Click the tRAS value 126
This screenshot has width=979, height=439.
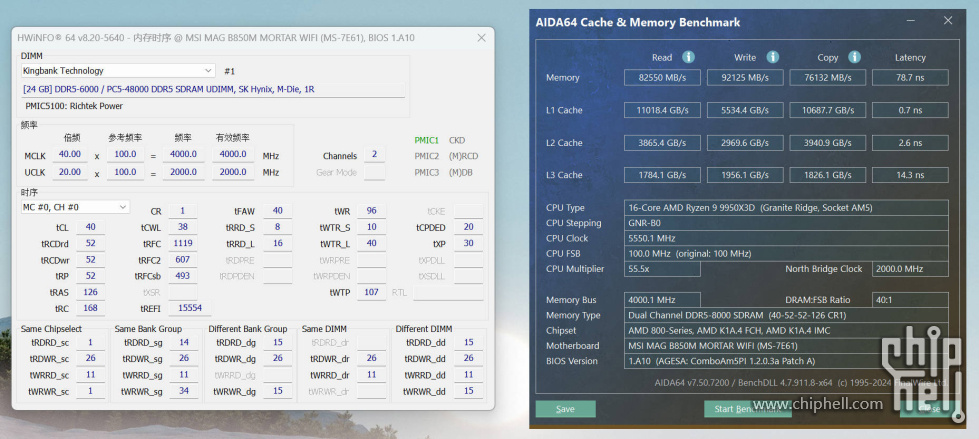pos(90,292)
